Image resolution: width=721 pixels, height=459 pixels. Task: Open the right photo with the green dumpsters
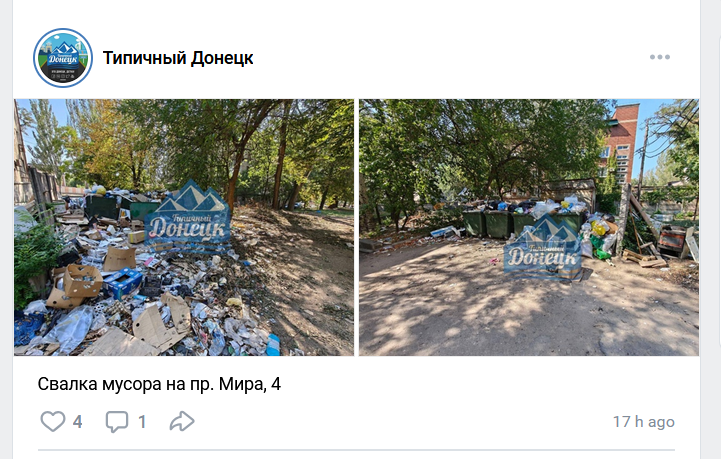[x=529, y=227]
